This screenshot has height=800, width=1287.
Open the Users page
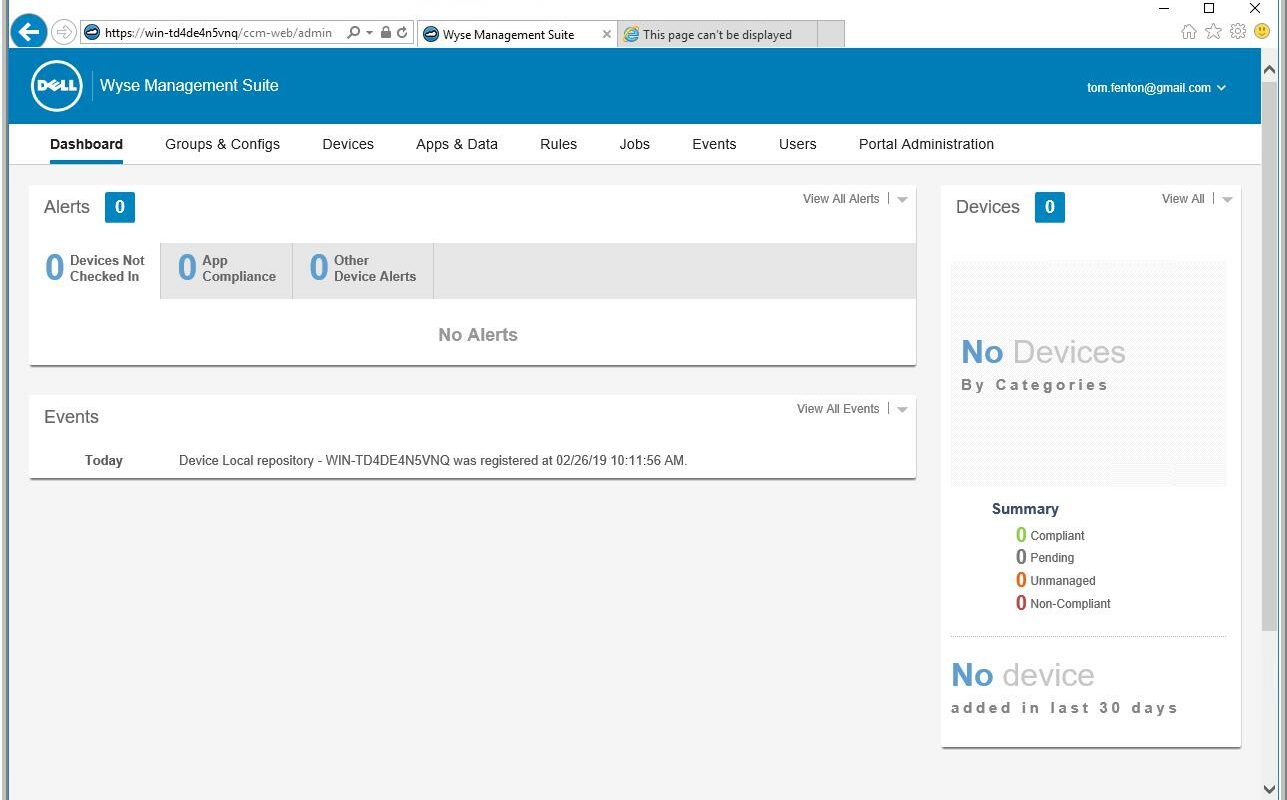[x=798, y=144]
